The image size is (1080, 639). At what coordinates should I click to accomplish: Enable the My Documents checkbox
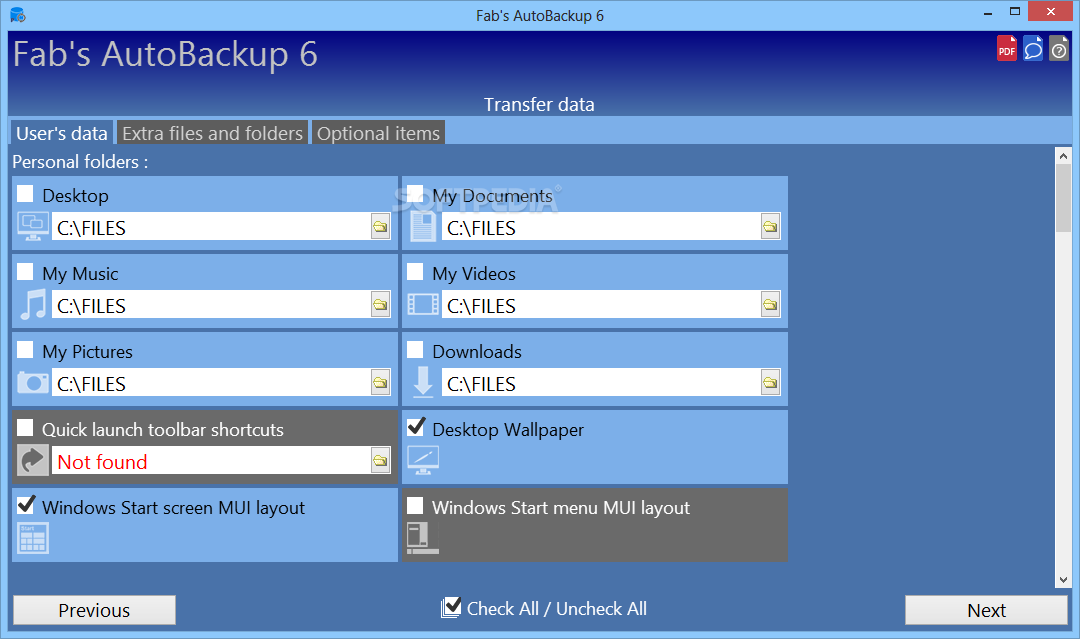pyautogui.click(x=415, y=193)
